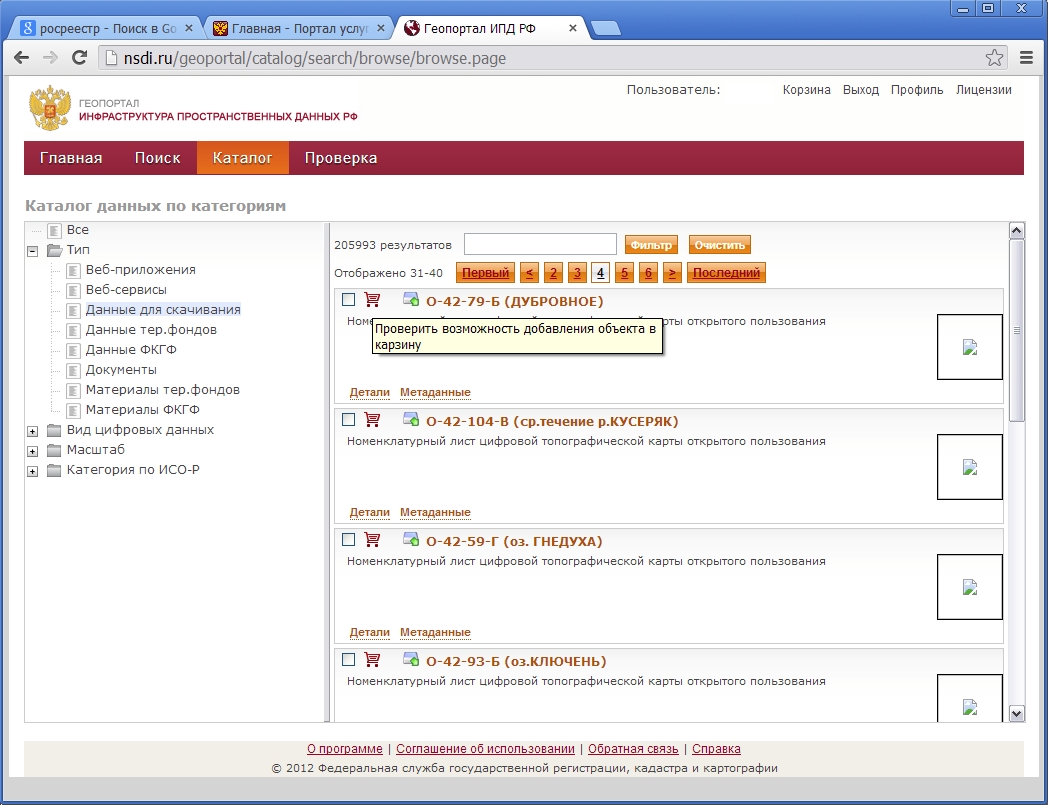The width and height of the screenshot is (1048, 805).
Task: Click the results list vertical scrollbar thumb
Action: pyautogui.click(x=1017, y=330)
